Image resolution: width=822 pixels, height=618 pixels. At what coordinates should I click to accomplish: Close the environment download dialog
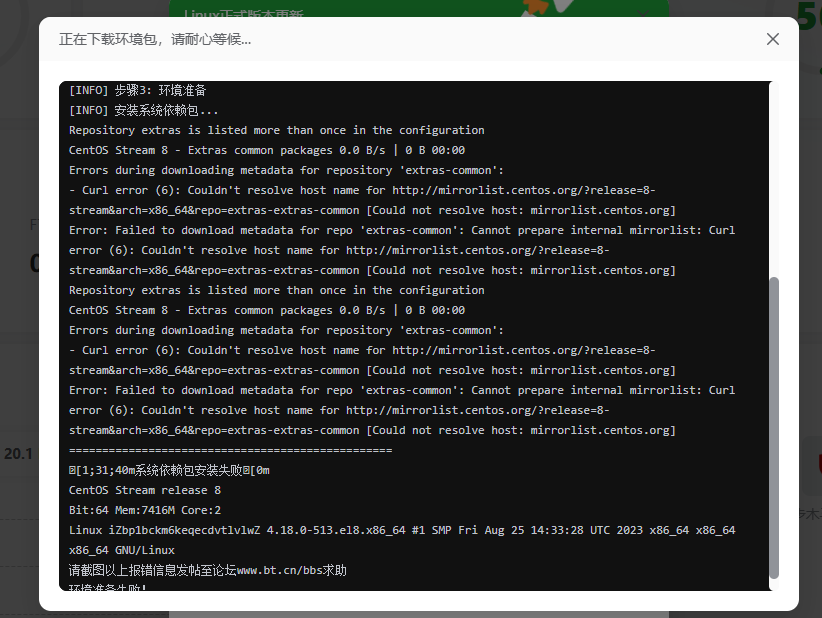click(x=772, y=38)
